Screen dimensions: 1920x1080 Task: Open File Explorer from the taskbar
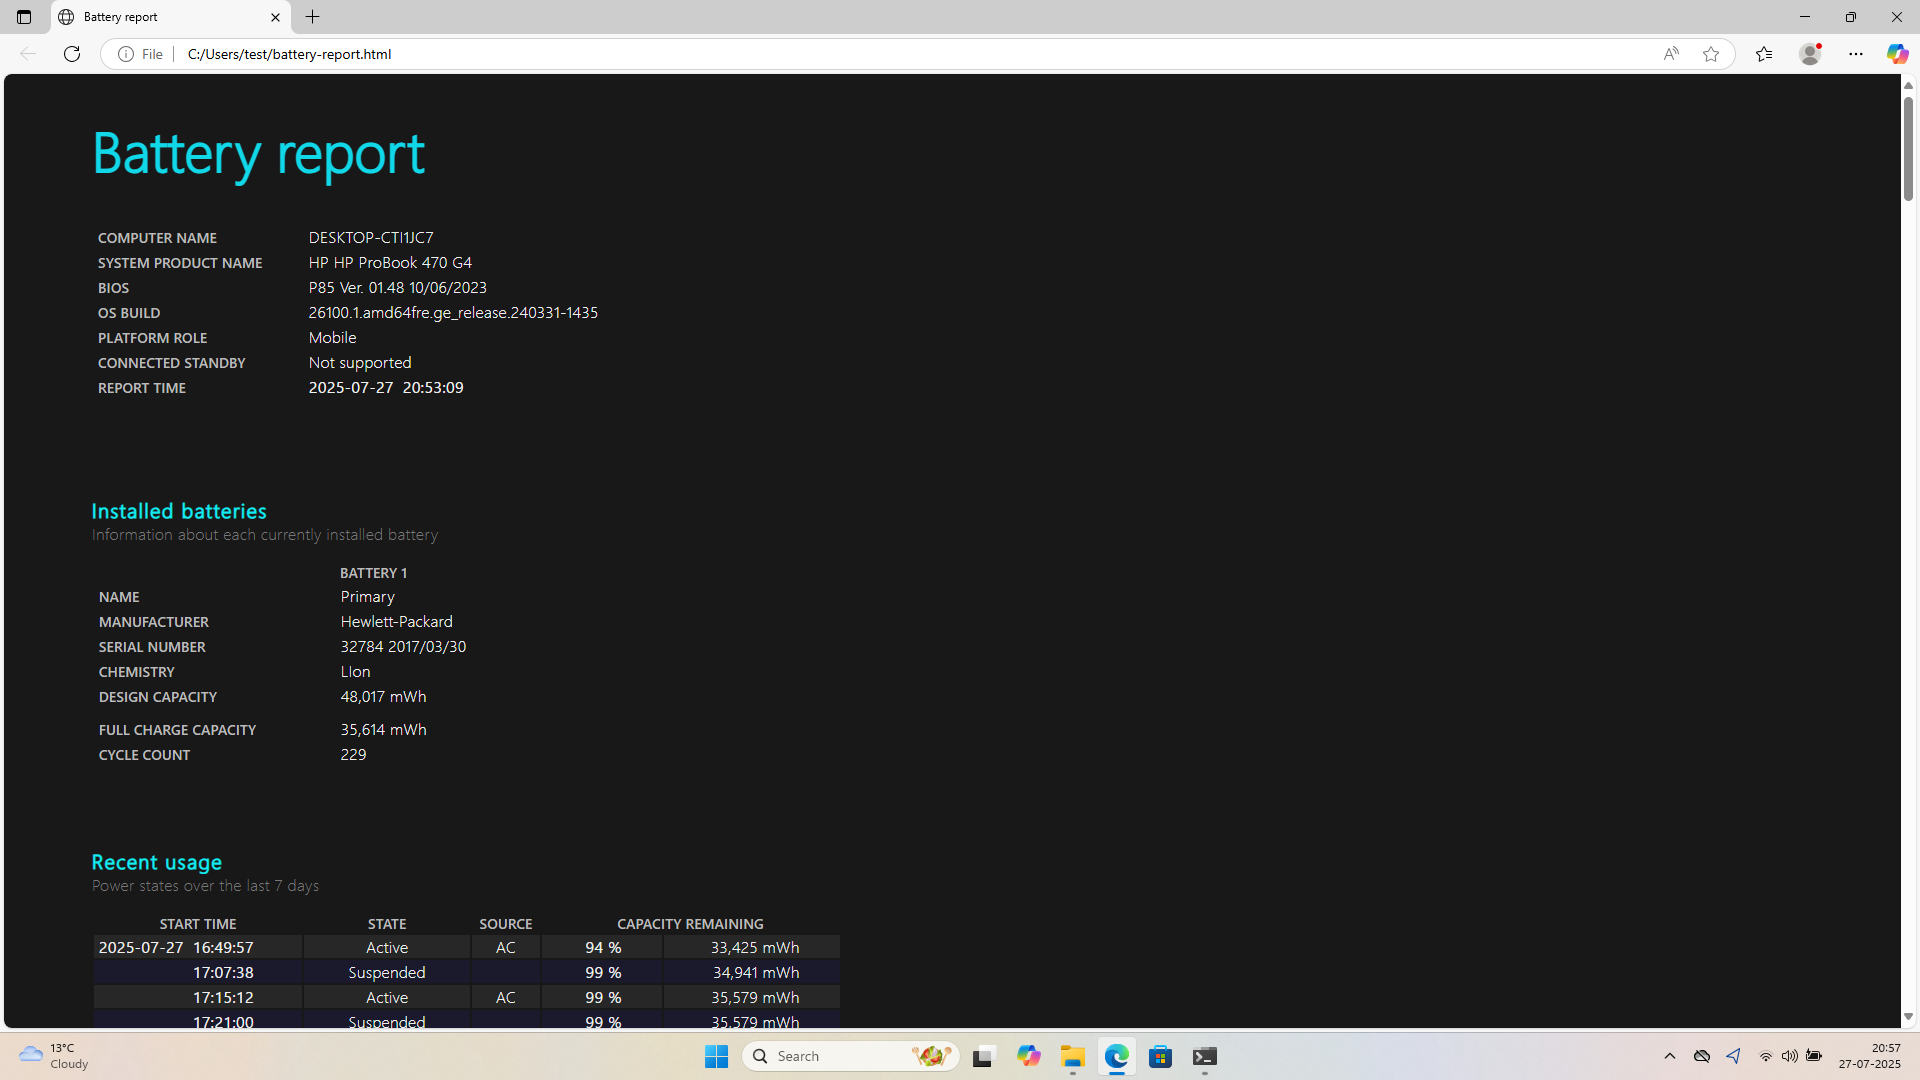point(1073,1056)
